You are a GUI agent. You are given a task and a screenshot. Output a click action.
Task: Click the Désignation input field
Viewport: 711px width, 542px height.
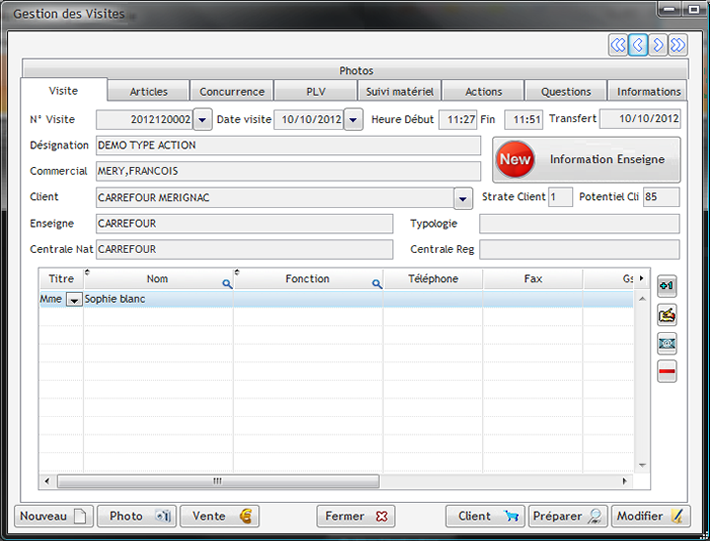tap(288, 146)
